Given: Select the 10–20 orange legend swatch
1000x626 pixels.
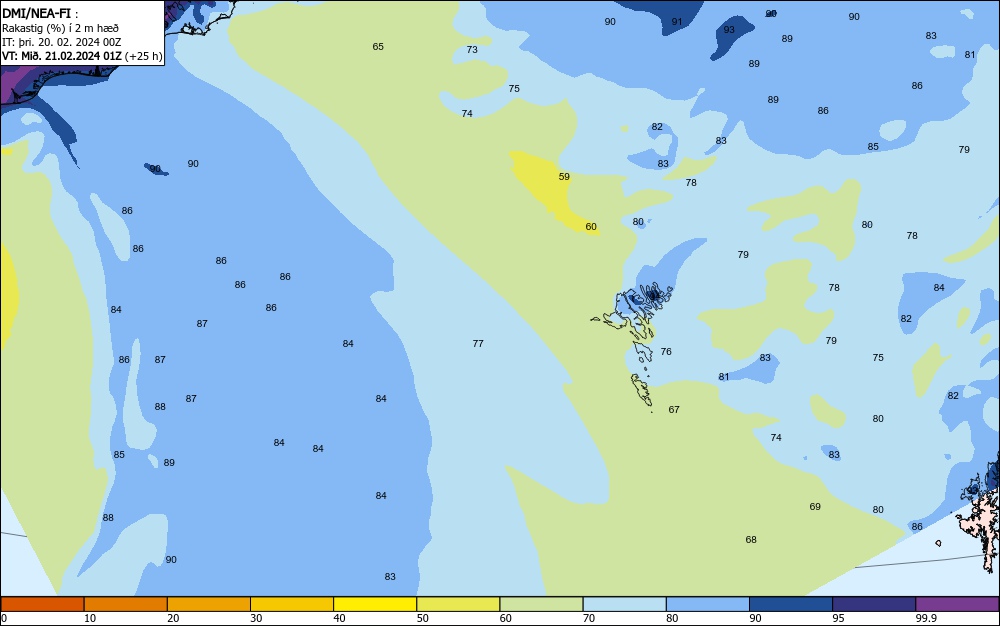Looking at the screenshot, I should point(126,604).
